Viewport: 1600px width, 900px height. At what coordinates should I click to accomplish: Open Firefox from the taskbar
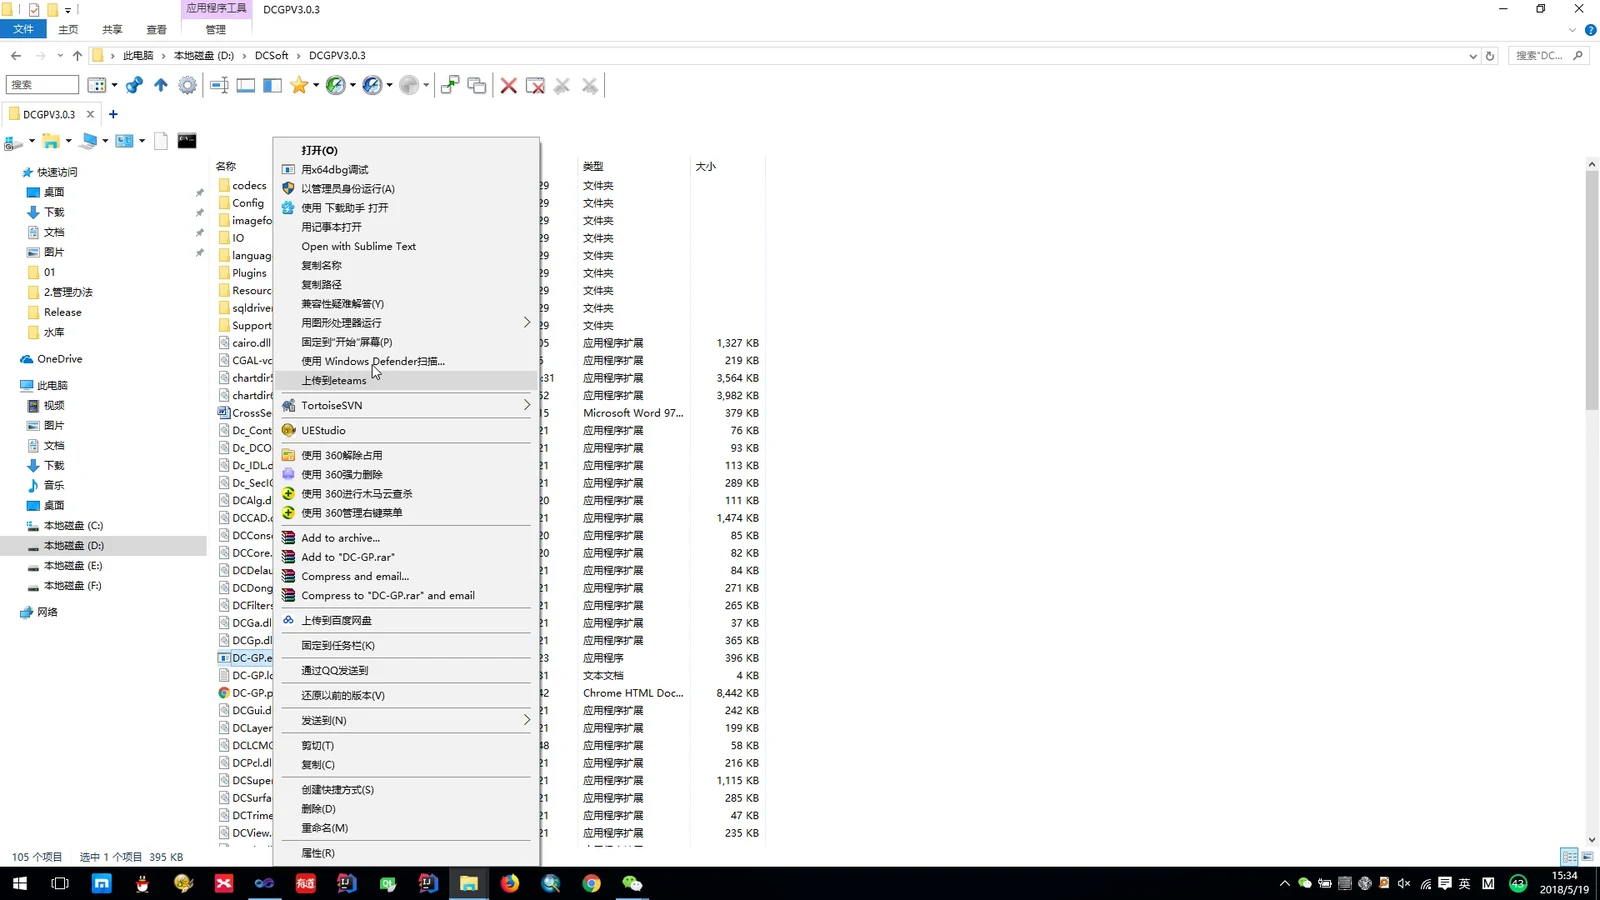[x=510, y=883]
